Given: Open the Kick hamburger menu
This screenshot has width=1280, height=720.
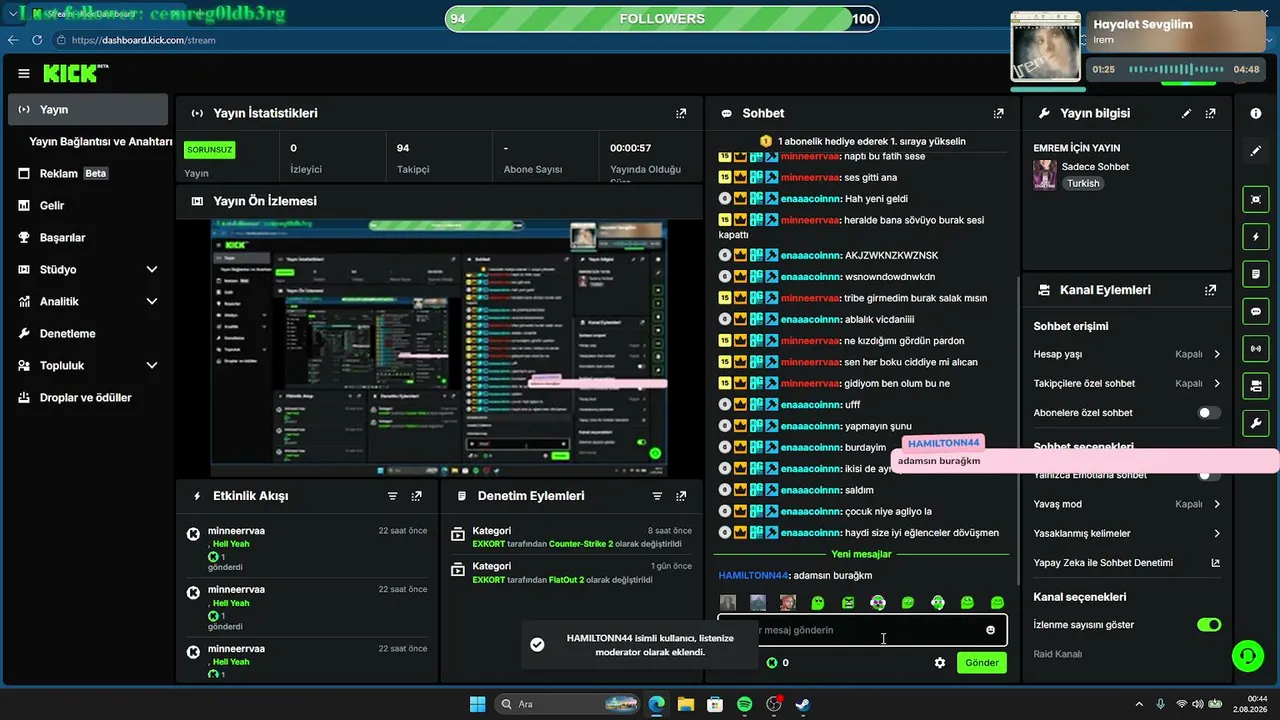Looking at the screenshot, I should point(24,73).
